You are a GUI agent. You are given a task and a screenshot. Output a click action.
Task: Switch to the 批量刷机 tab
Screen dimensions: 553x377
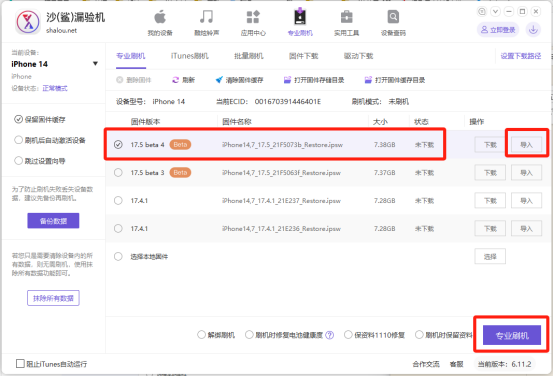(x=249, y=56)
